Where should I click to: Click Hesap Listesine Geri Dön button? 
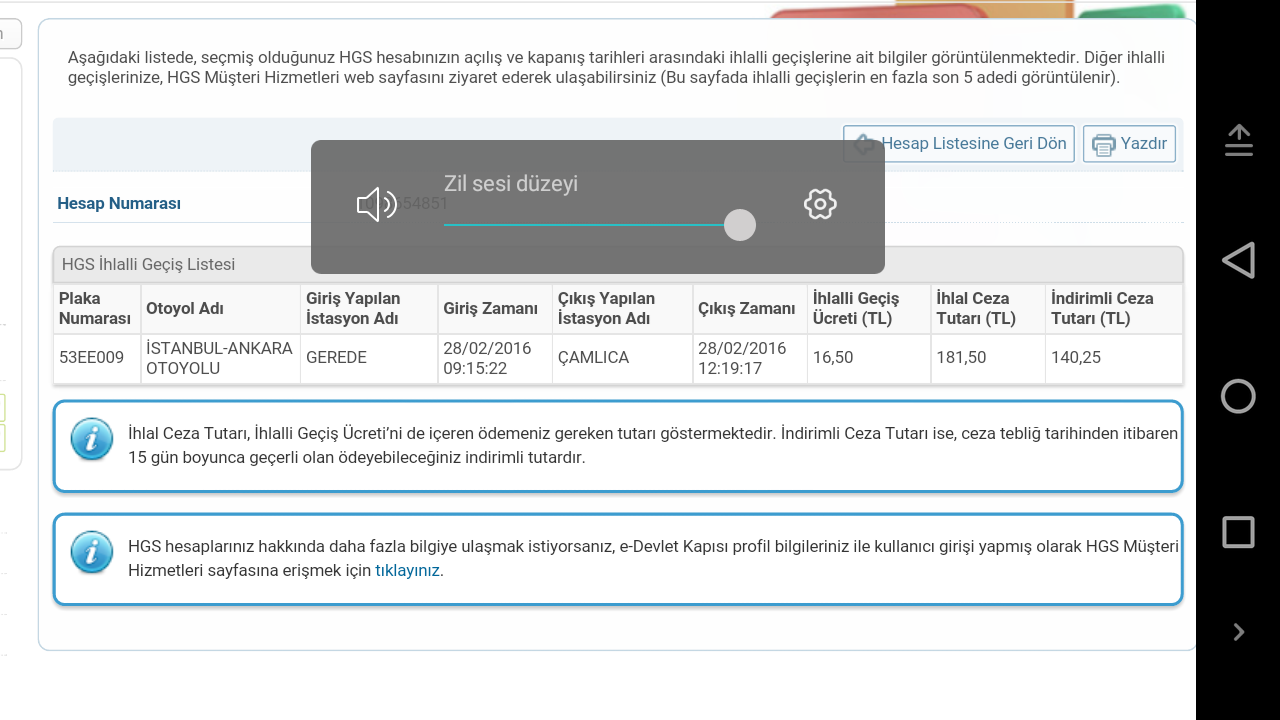[959, 144]
